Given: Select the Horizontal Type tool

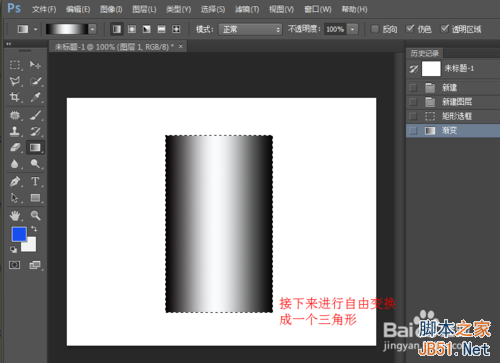Looking at the screenshot, I should (35, 181).
